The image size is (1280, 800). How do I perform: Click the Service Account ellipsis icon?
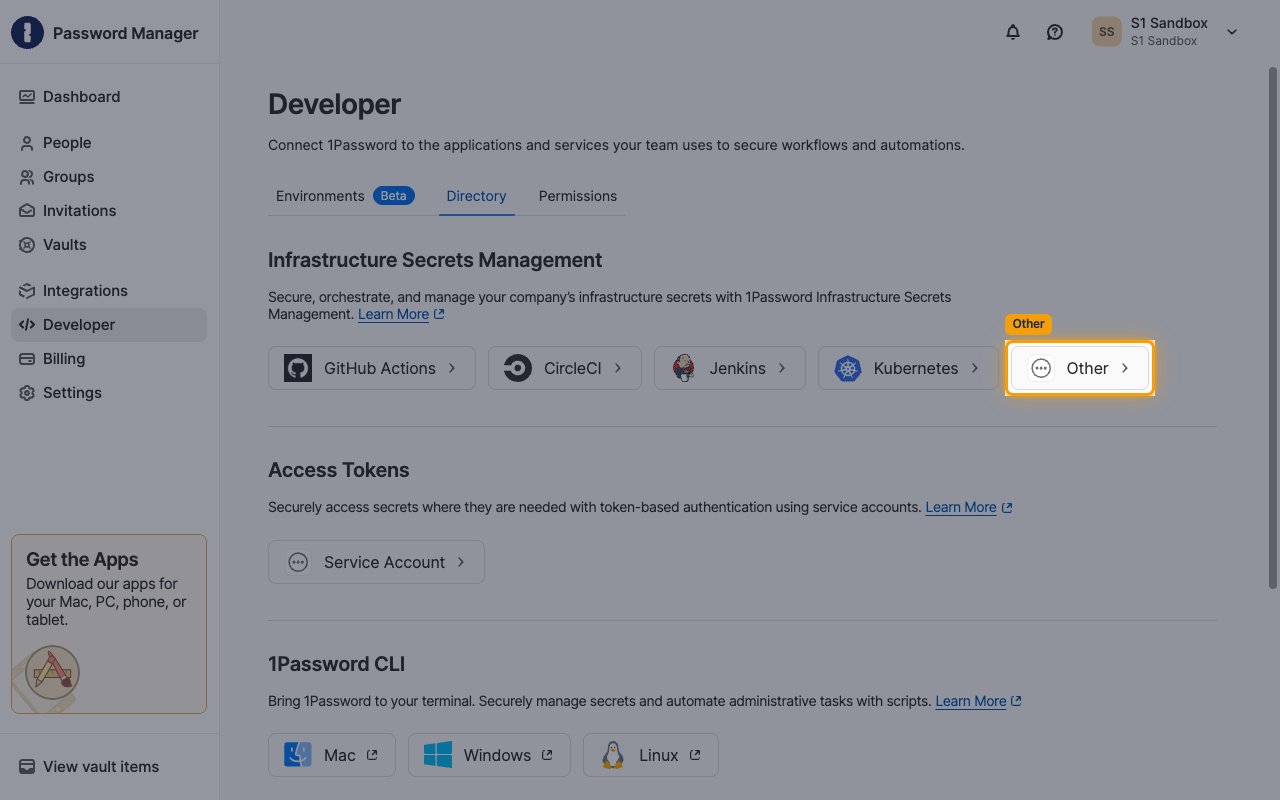tap(298, 562)
